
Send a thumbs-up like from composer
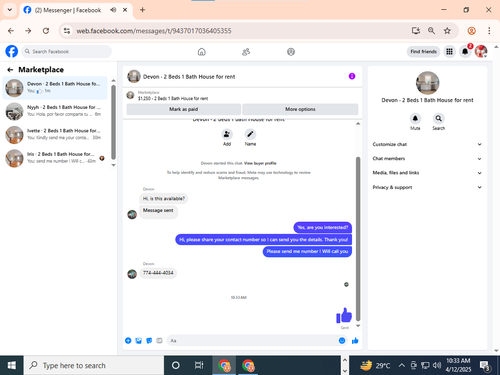point(355,340)
